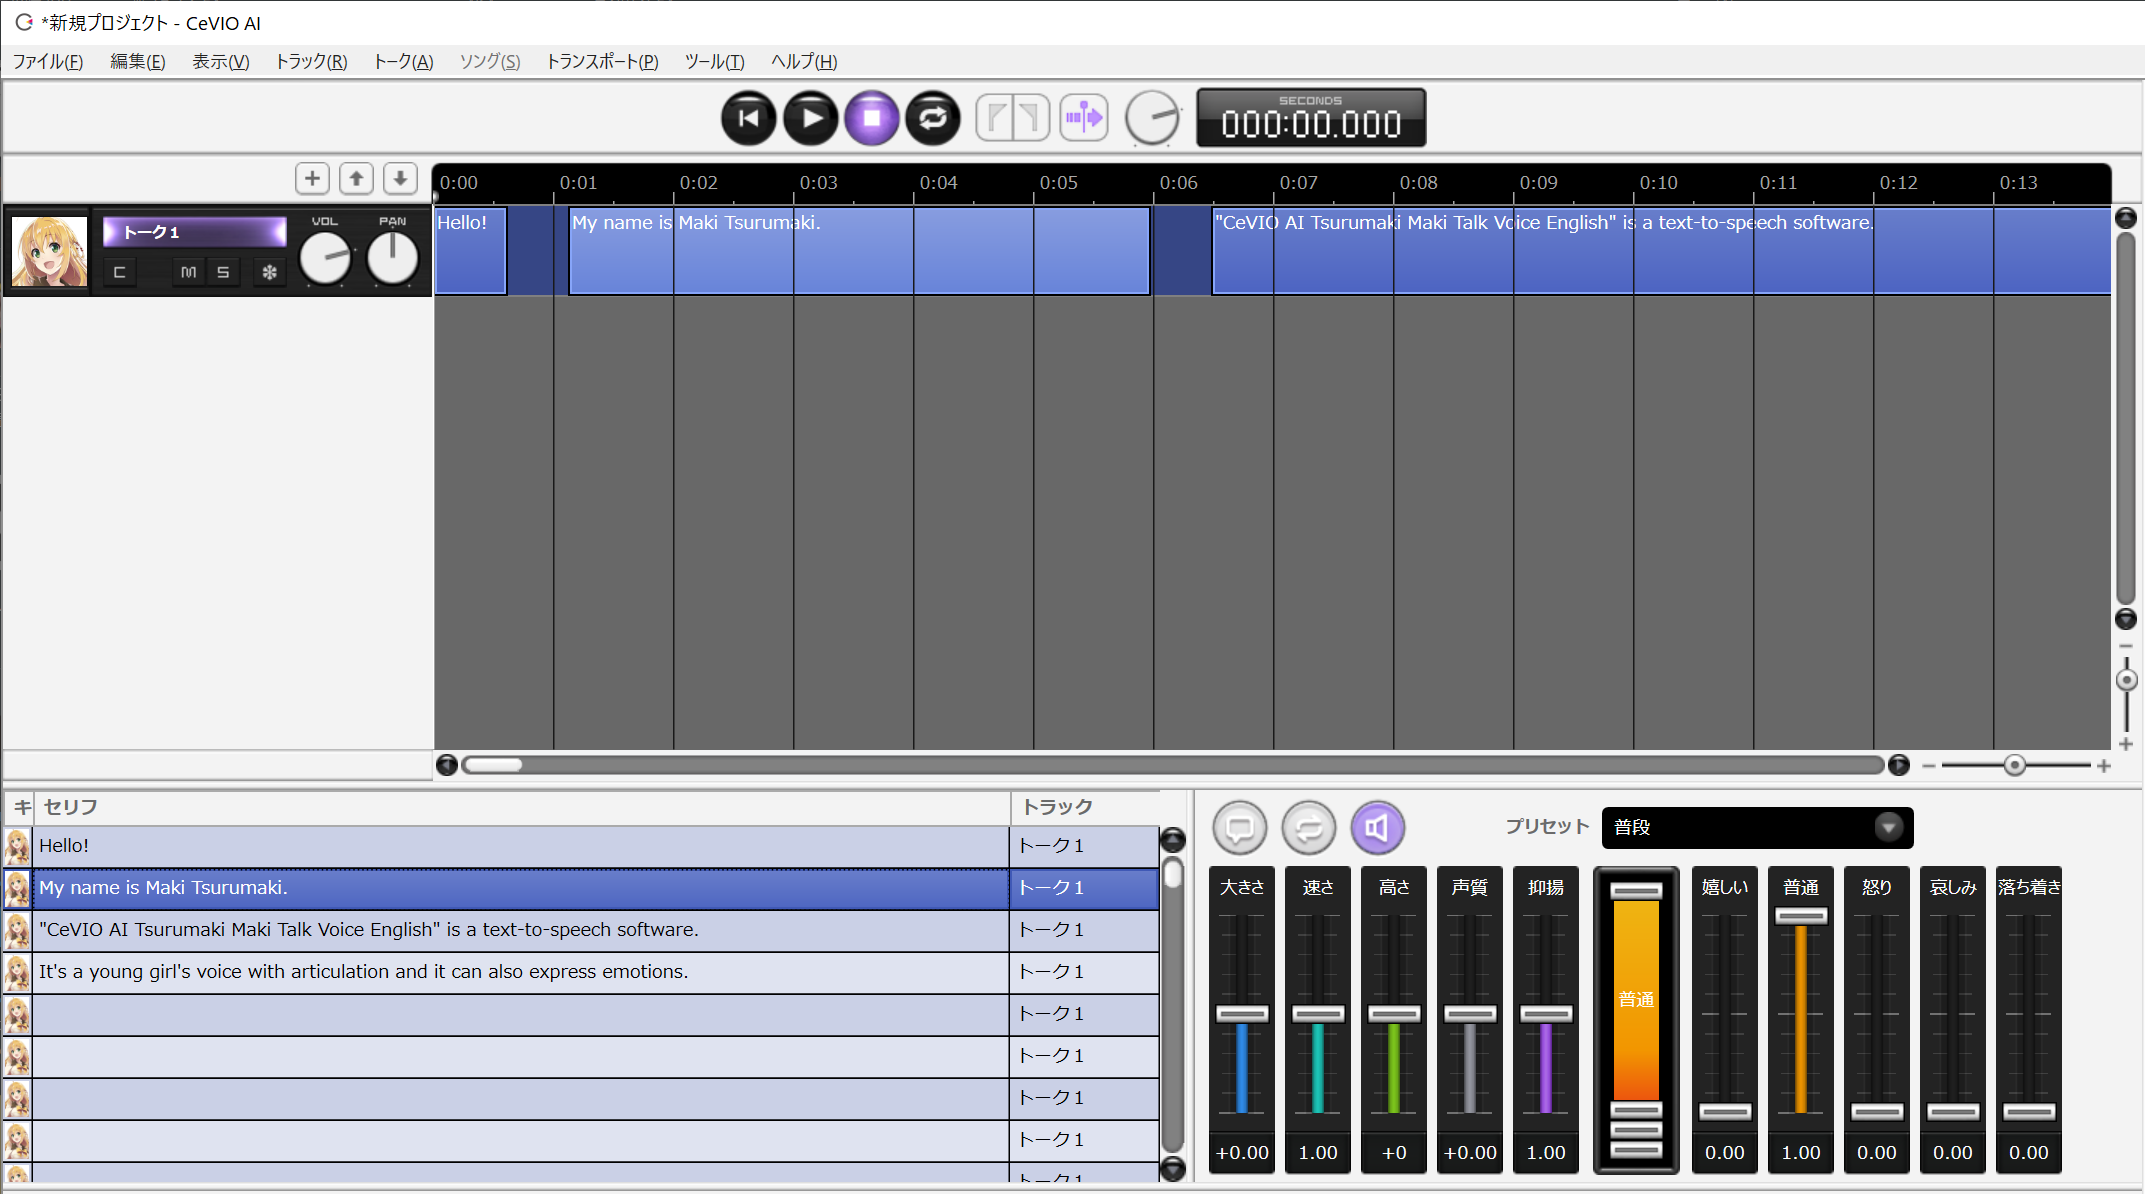Click Maki character portrait on track
The height and width of the screenshot is (1194, 2145).
coord(49,251)
